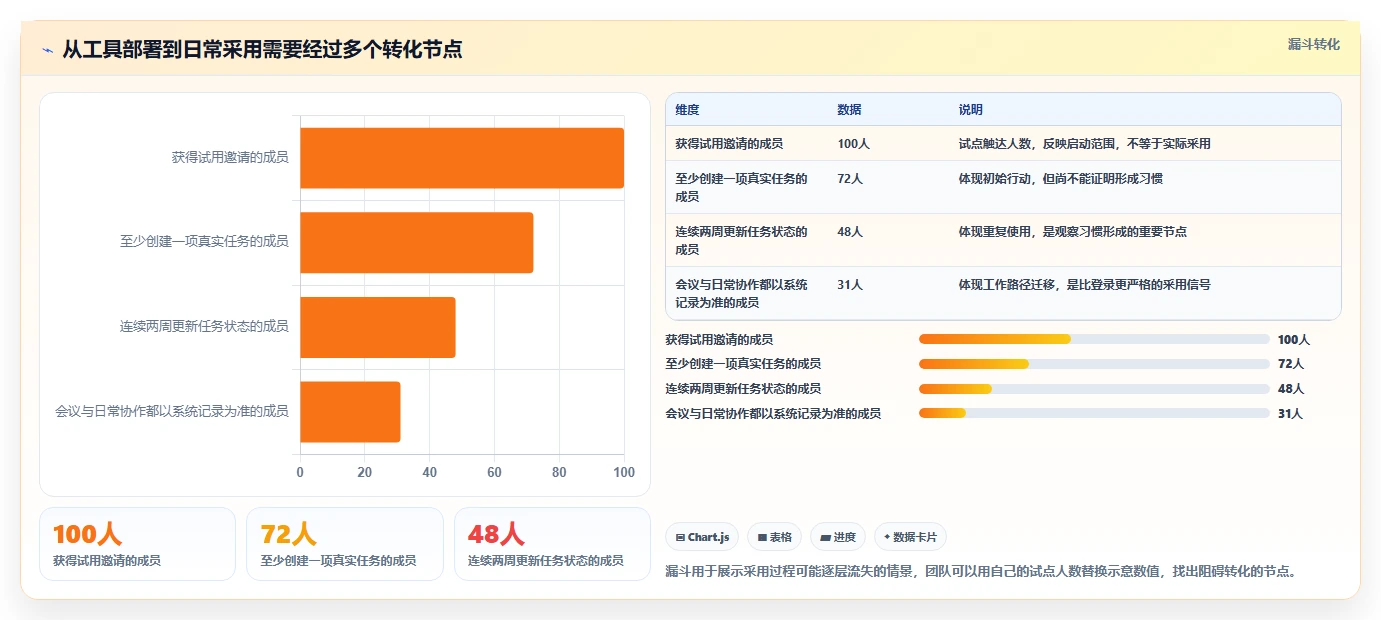The width and height of the screenshot is (1381, 620).
Task: Click table text 试点触达人数，反映启动范围，不等于实际采用
Action: pos(1084,143)
